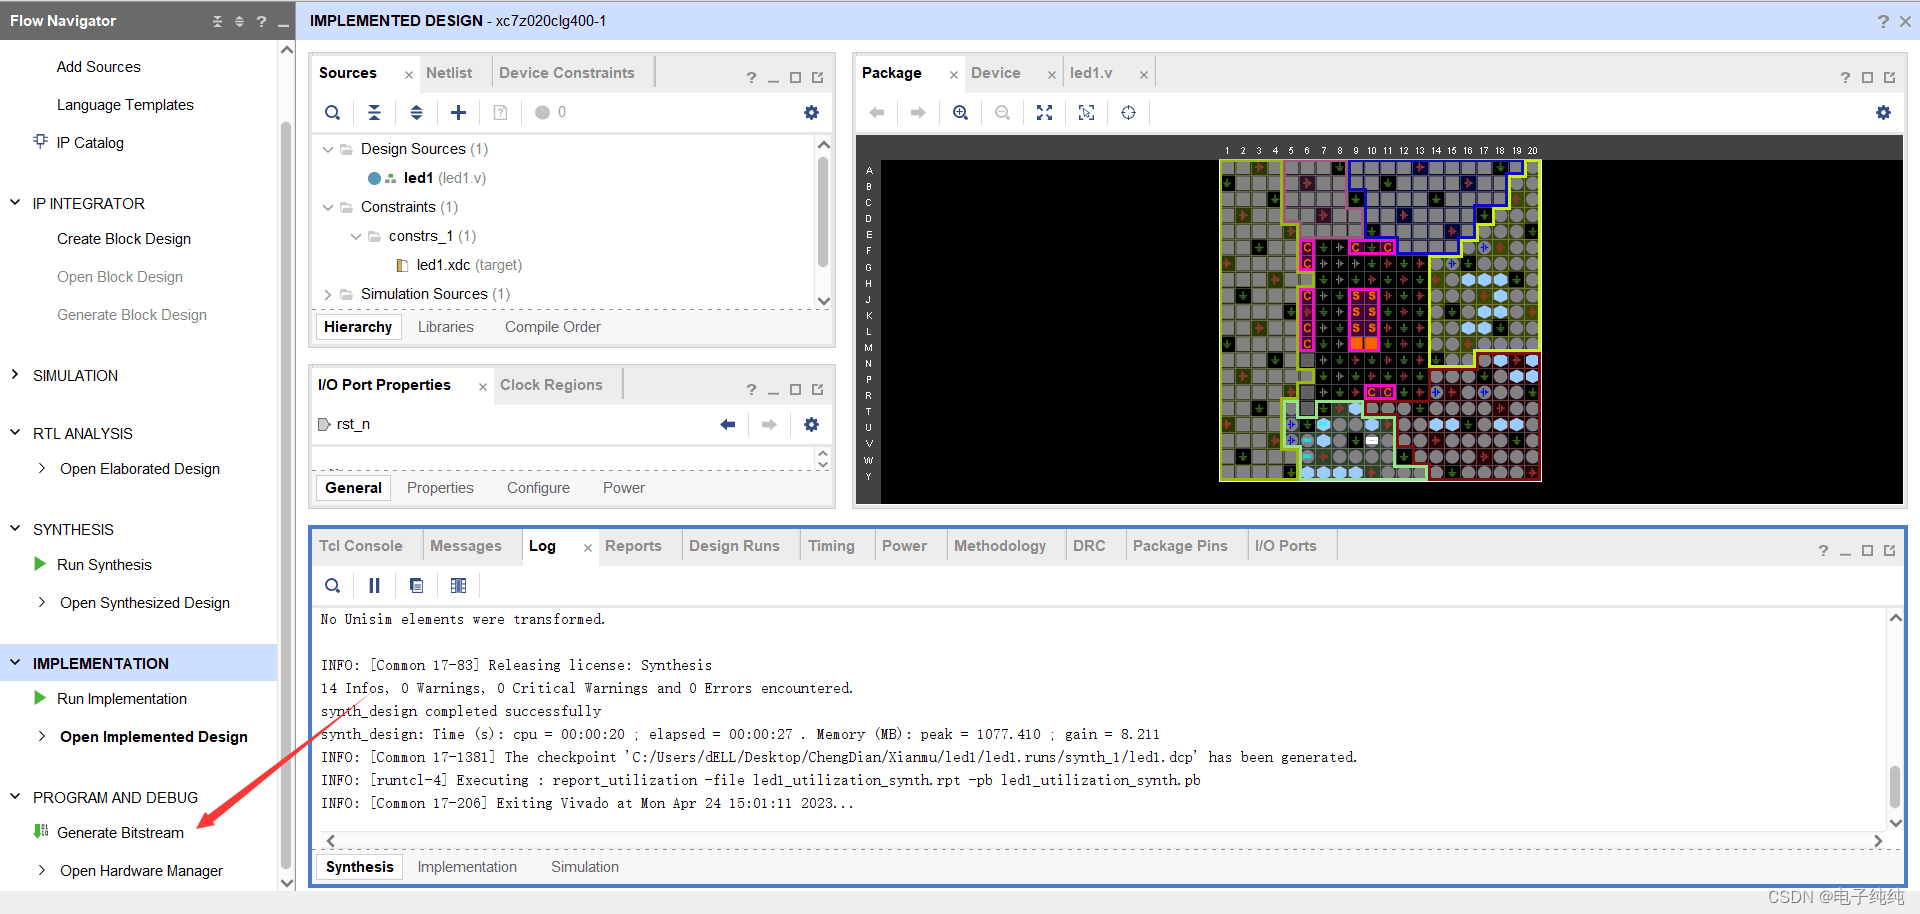The height and width of the screenshot is (914, 1920).
Task: Toggle column selection mode in Log
Action: 458,586
